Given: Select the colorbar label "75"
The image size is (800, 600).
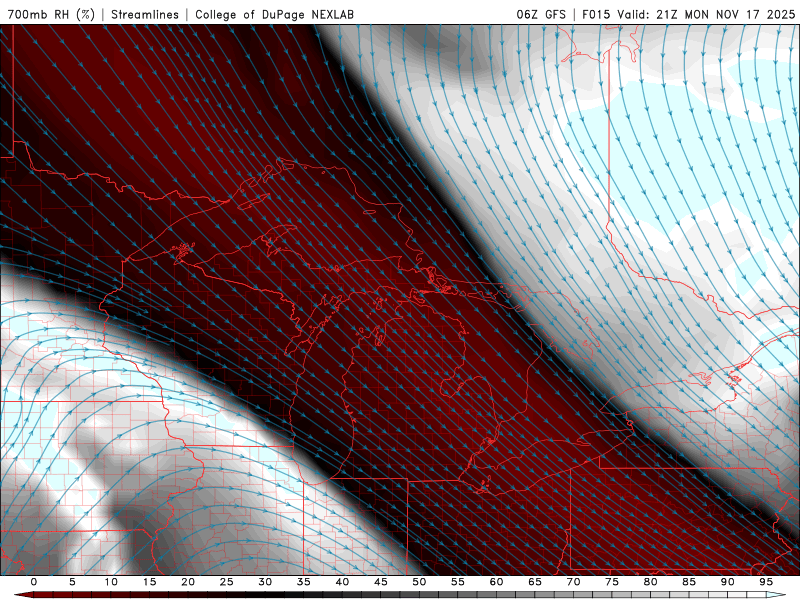Looking at the screenshot, I should 612,582.
